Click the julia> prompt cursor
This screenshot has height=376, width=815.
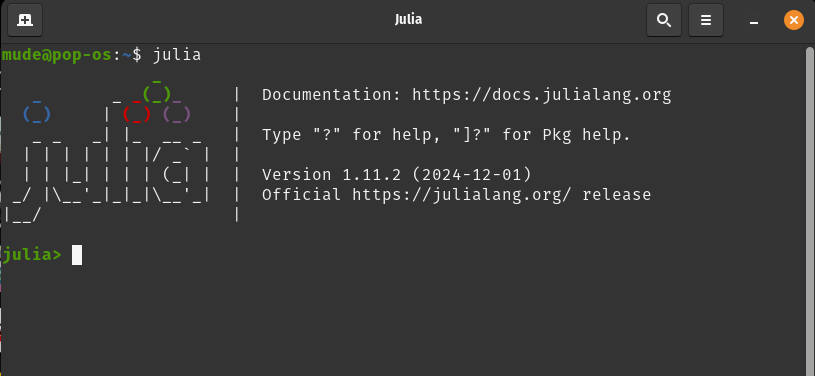coord(76,255)
